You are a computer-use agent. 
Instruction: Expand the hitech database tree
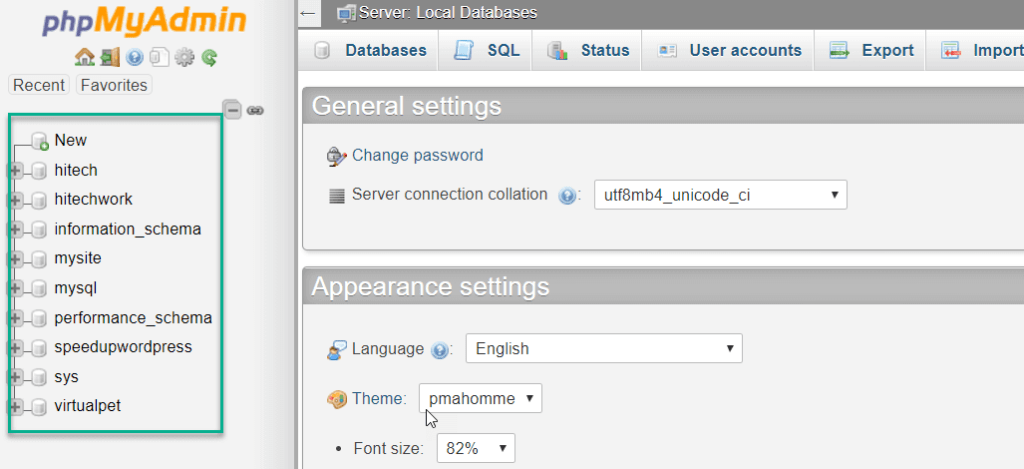tap(15, 171)
